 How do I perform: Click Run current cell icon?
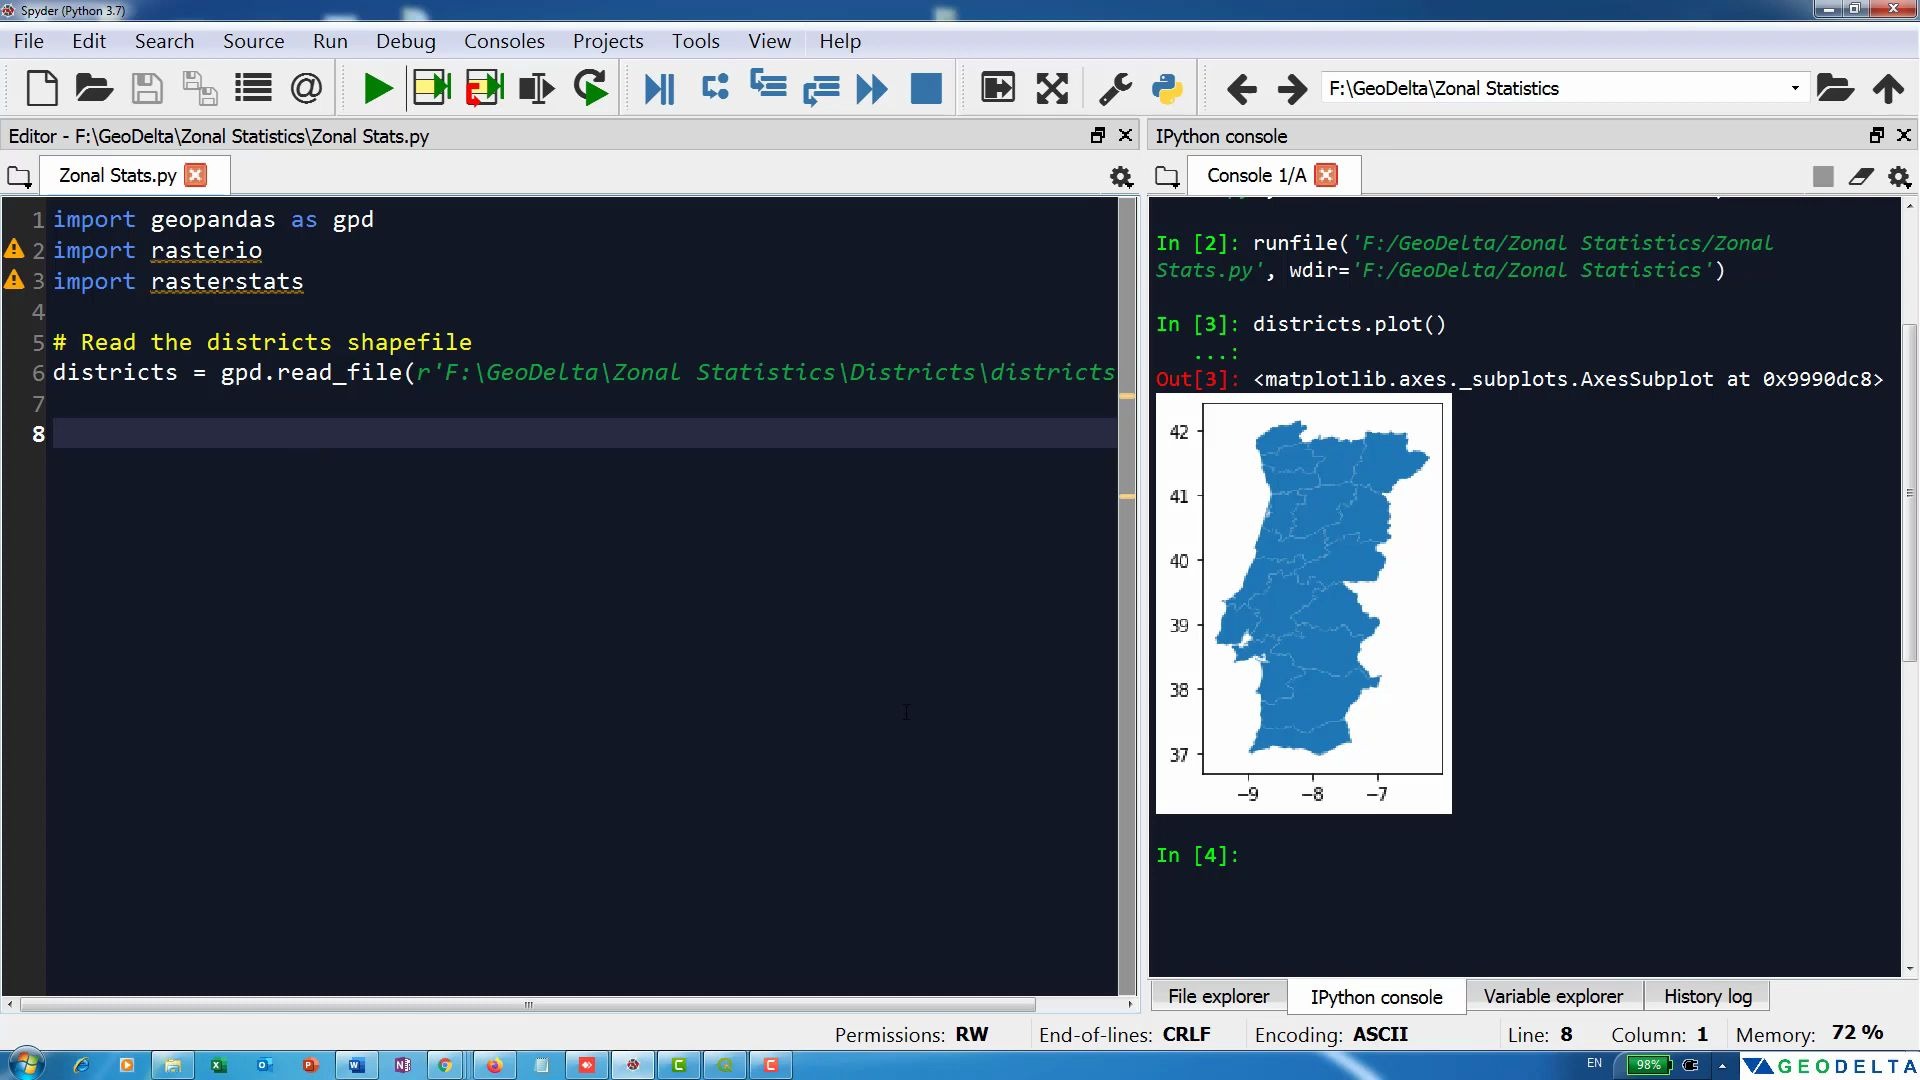[432, 89]
